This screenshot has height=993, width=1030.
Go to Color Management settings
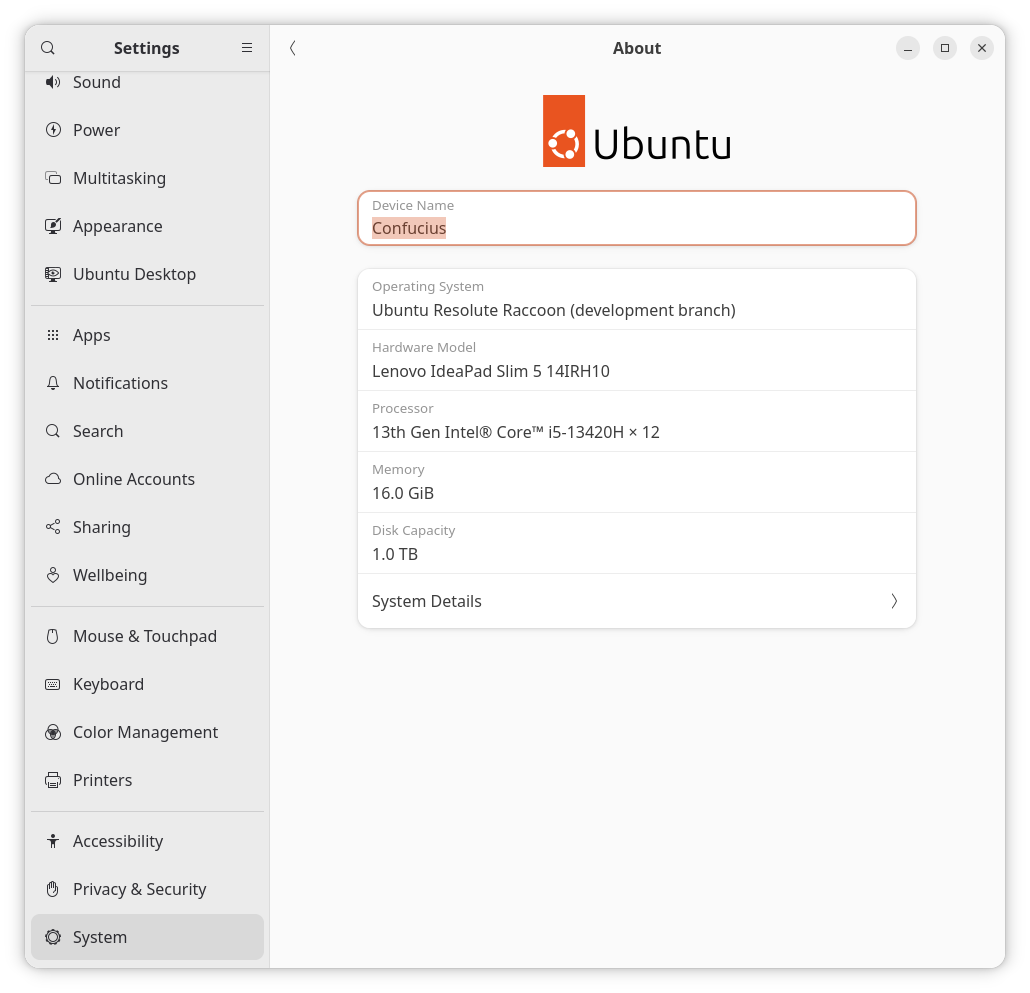[145, 732]
